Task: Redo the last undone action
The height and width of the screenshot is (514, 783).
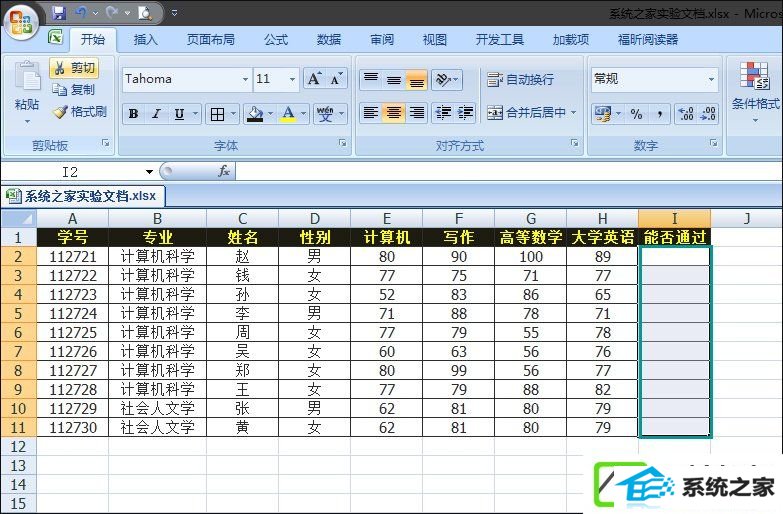Action: pos(113,12)
